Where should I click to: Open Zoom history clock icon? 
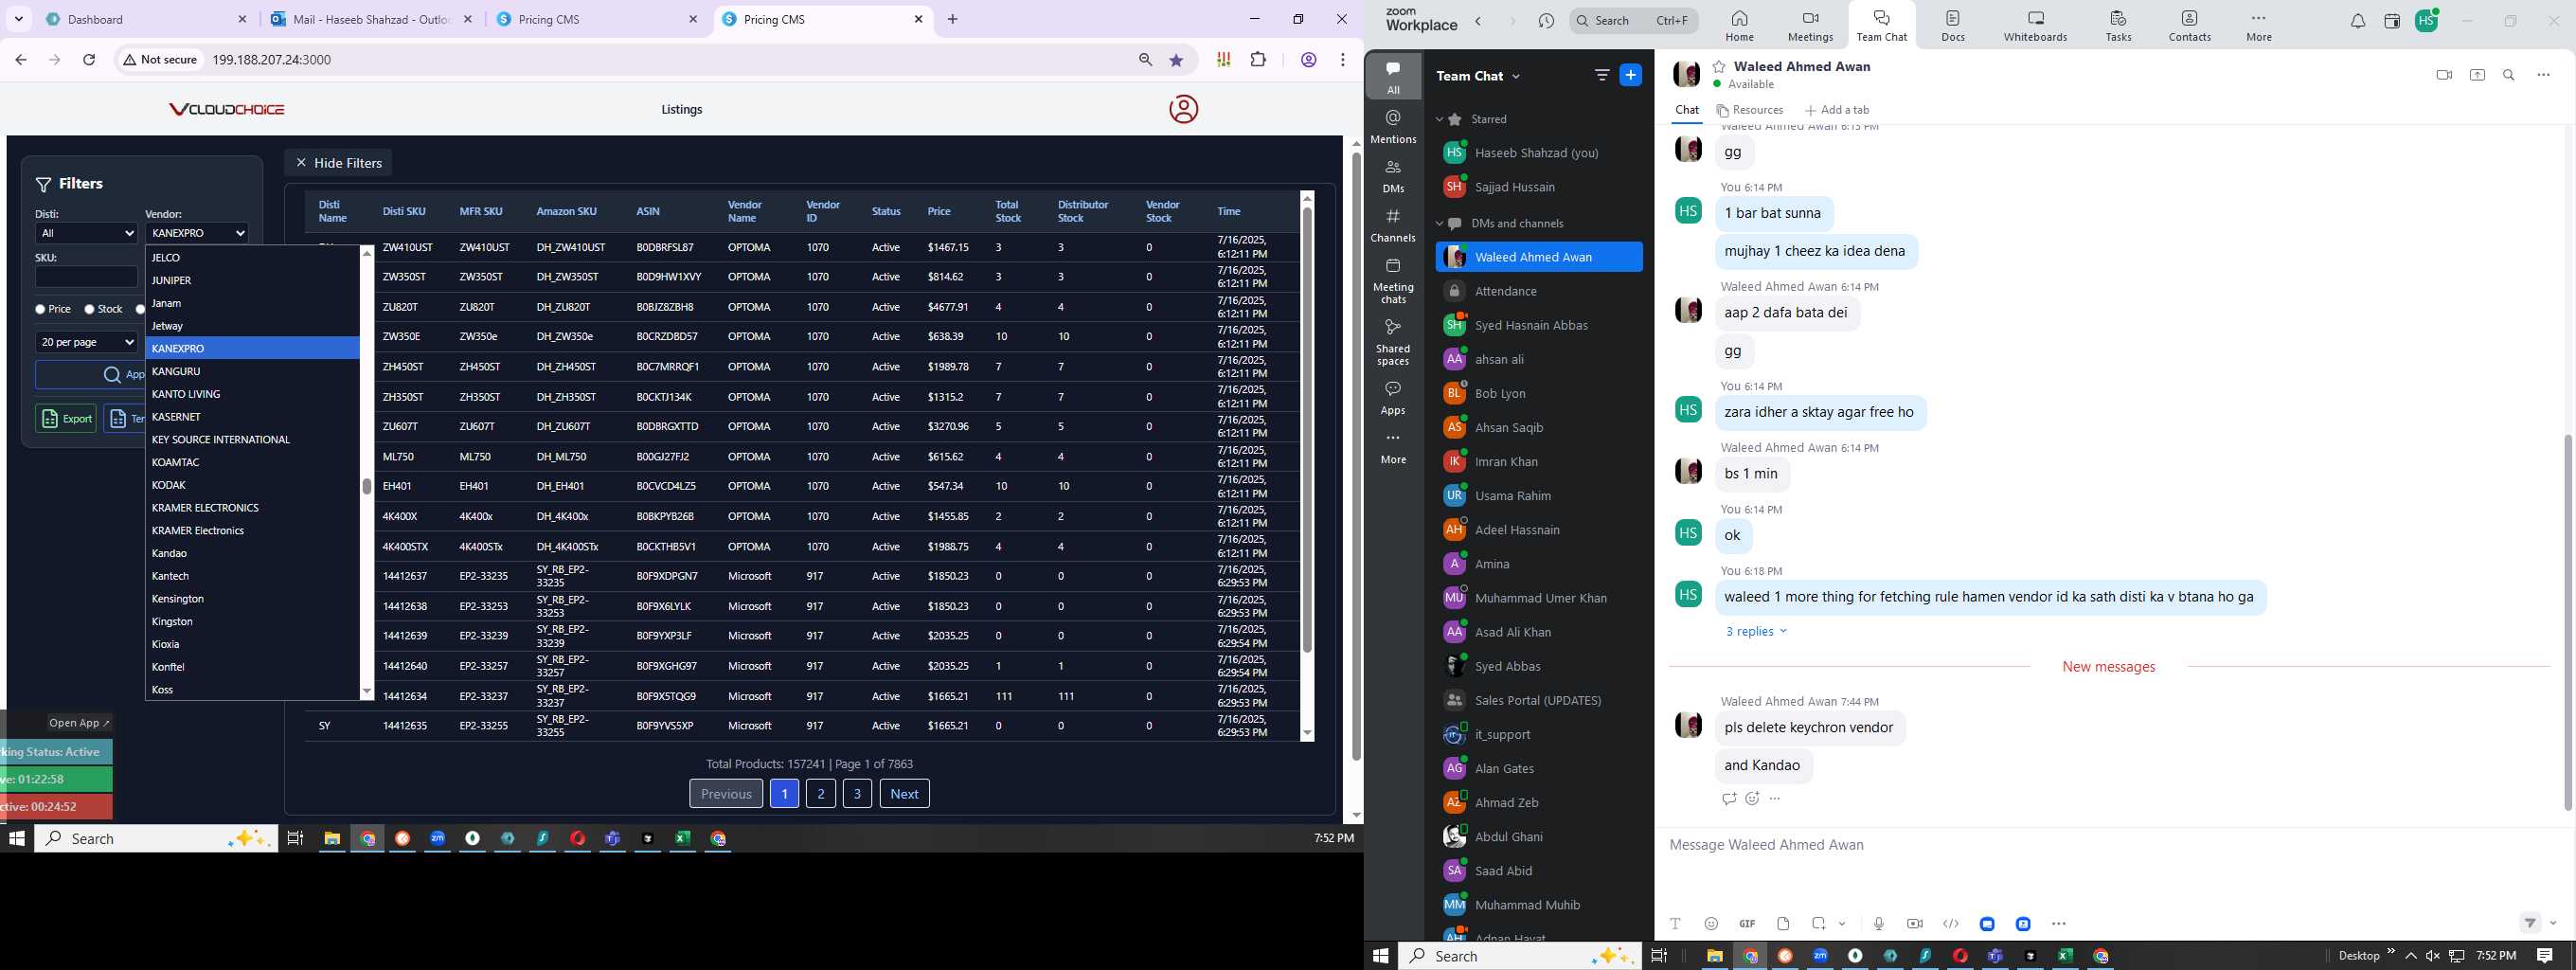point(1546,21)
